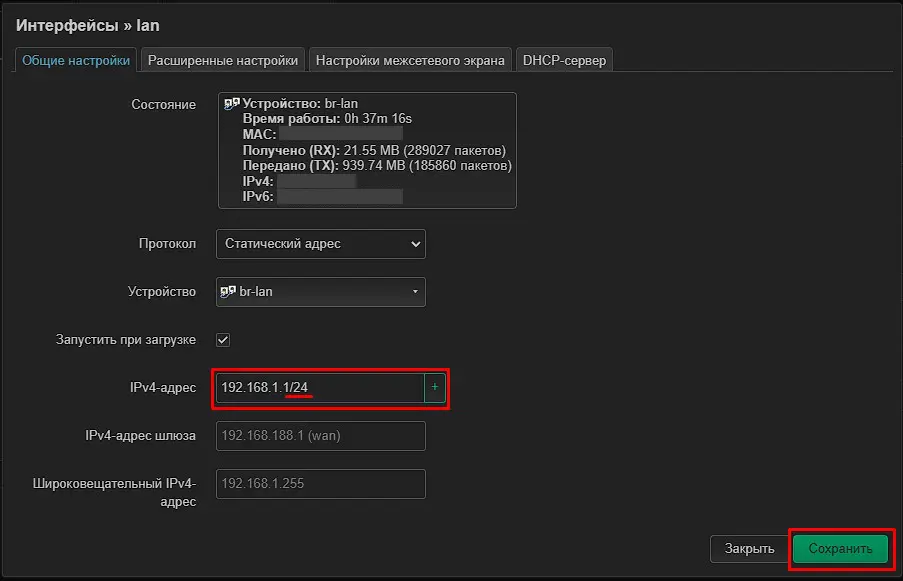Close the dialog with Закрыть button
The width and height of the screenshot is (903, 581).
749,549
